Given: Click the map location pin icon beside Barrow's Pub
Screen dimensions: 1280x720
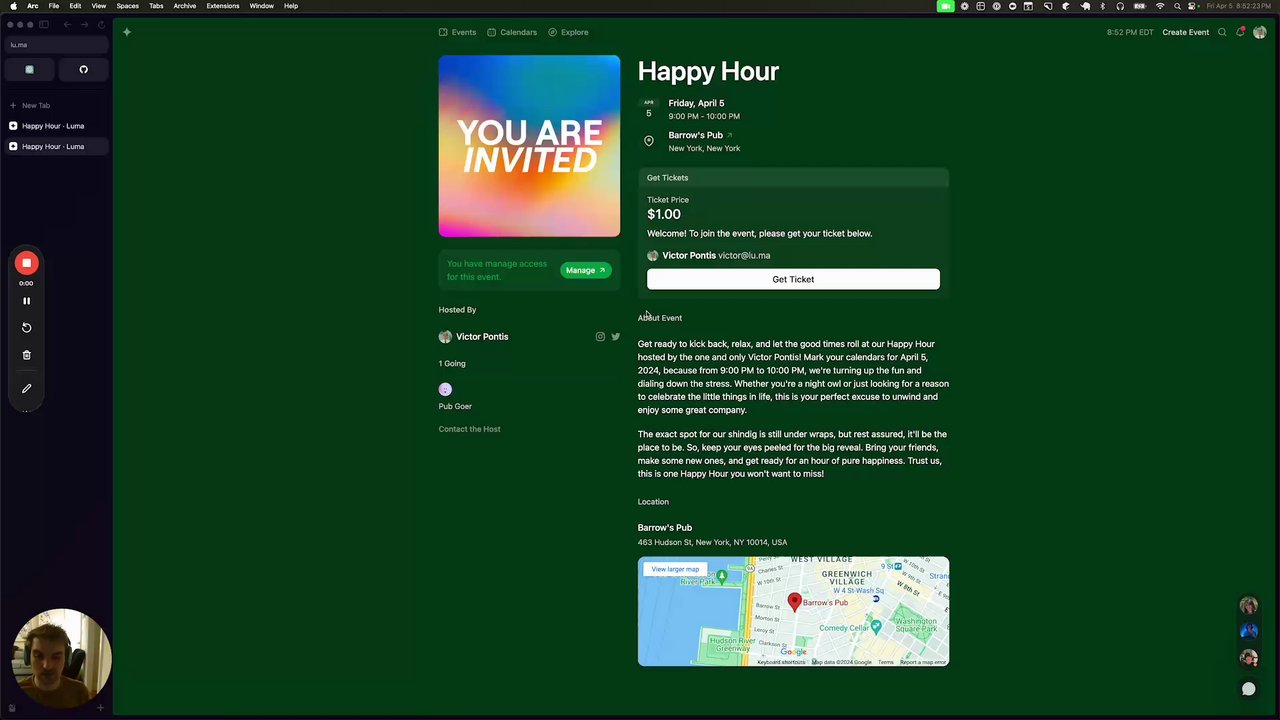Looking at the screenshot, I should (648, 141).
